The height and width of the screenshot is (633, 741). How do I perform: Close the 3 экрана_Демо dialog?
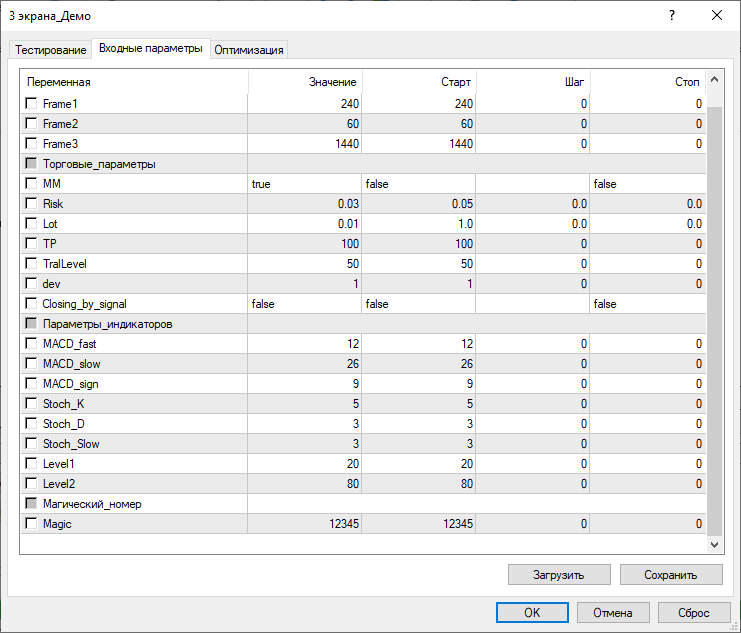tap(716, 16)
